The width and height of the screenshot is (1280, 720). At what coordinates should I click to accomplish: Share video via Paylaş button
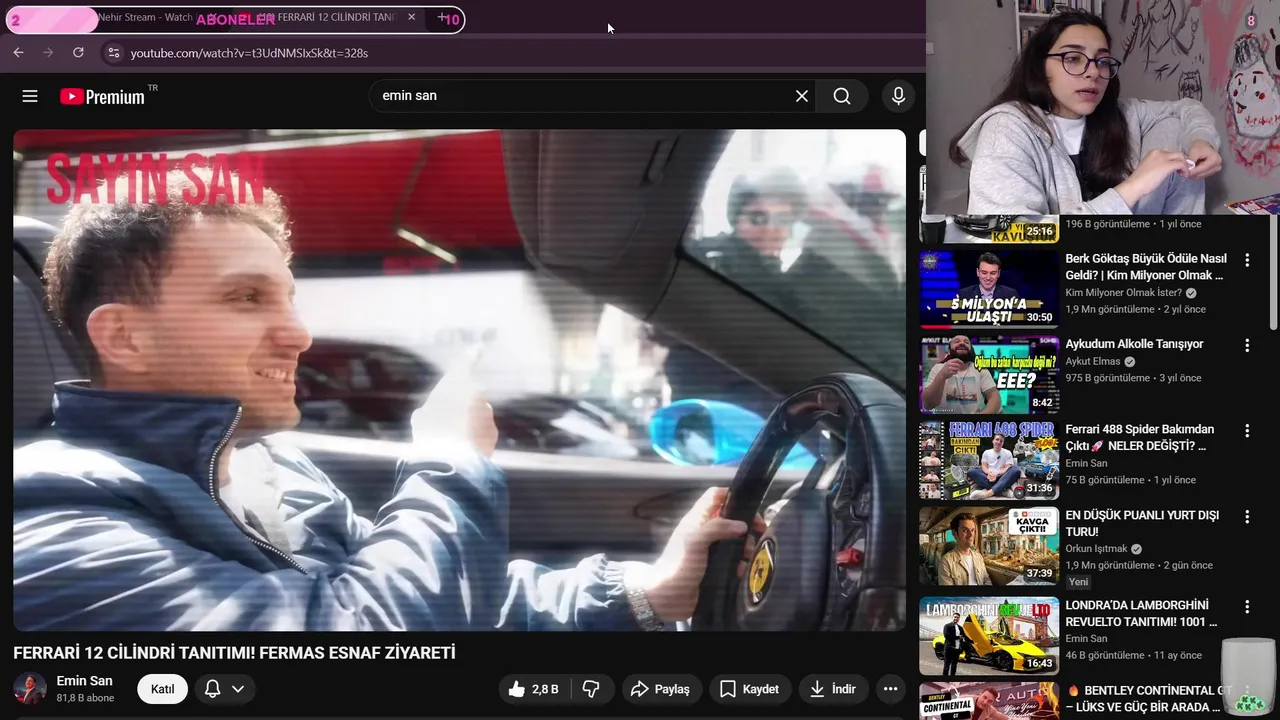click(660, 689)
